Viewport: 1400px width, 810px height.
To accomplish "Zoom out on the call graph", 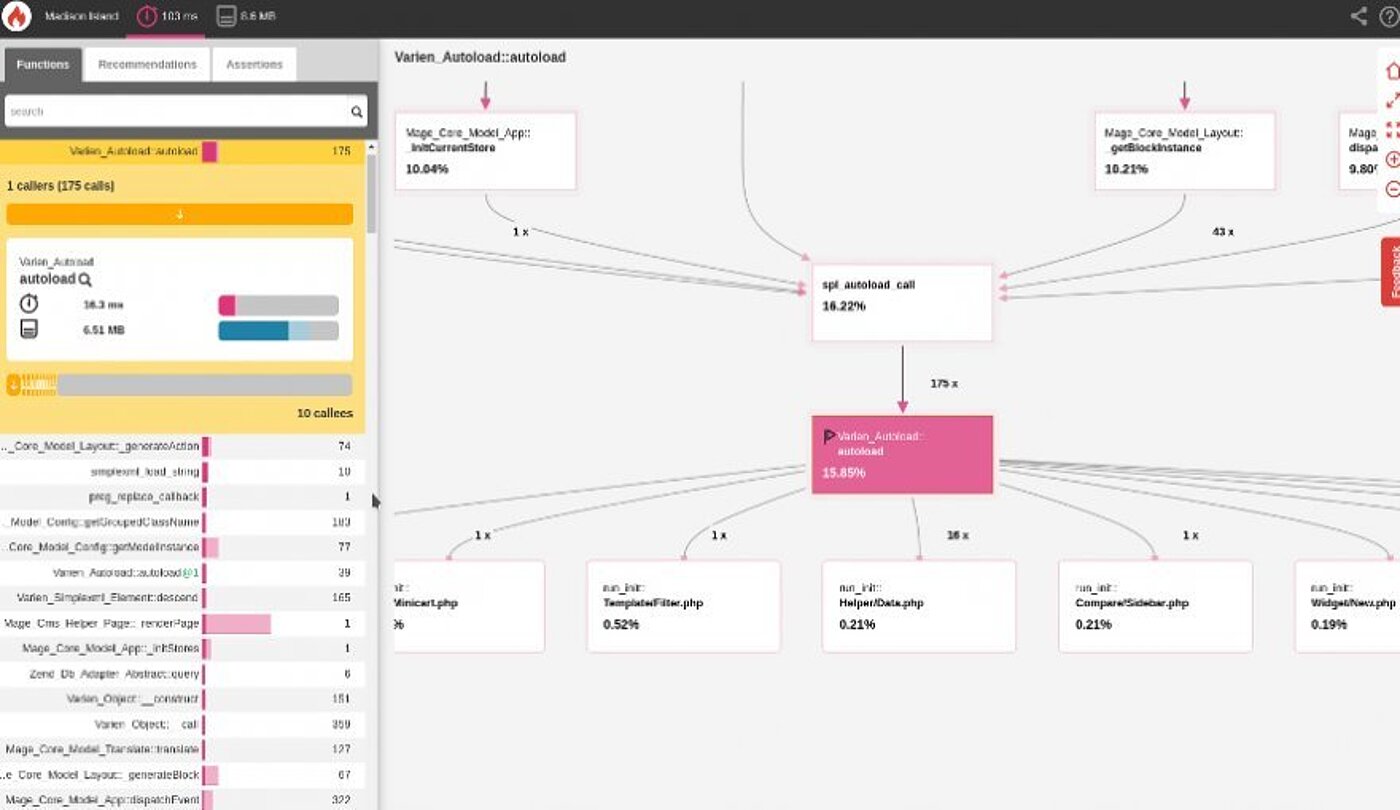I will (1391, 189).
